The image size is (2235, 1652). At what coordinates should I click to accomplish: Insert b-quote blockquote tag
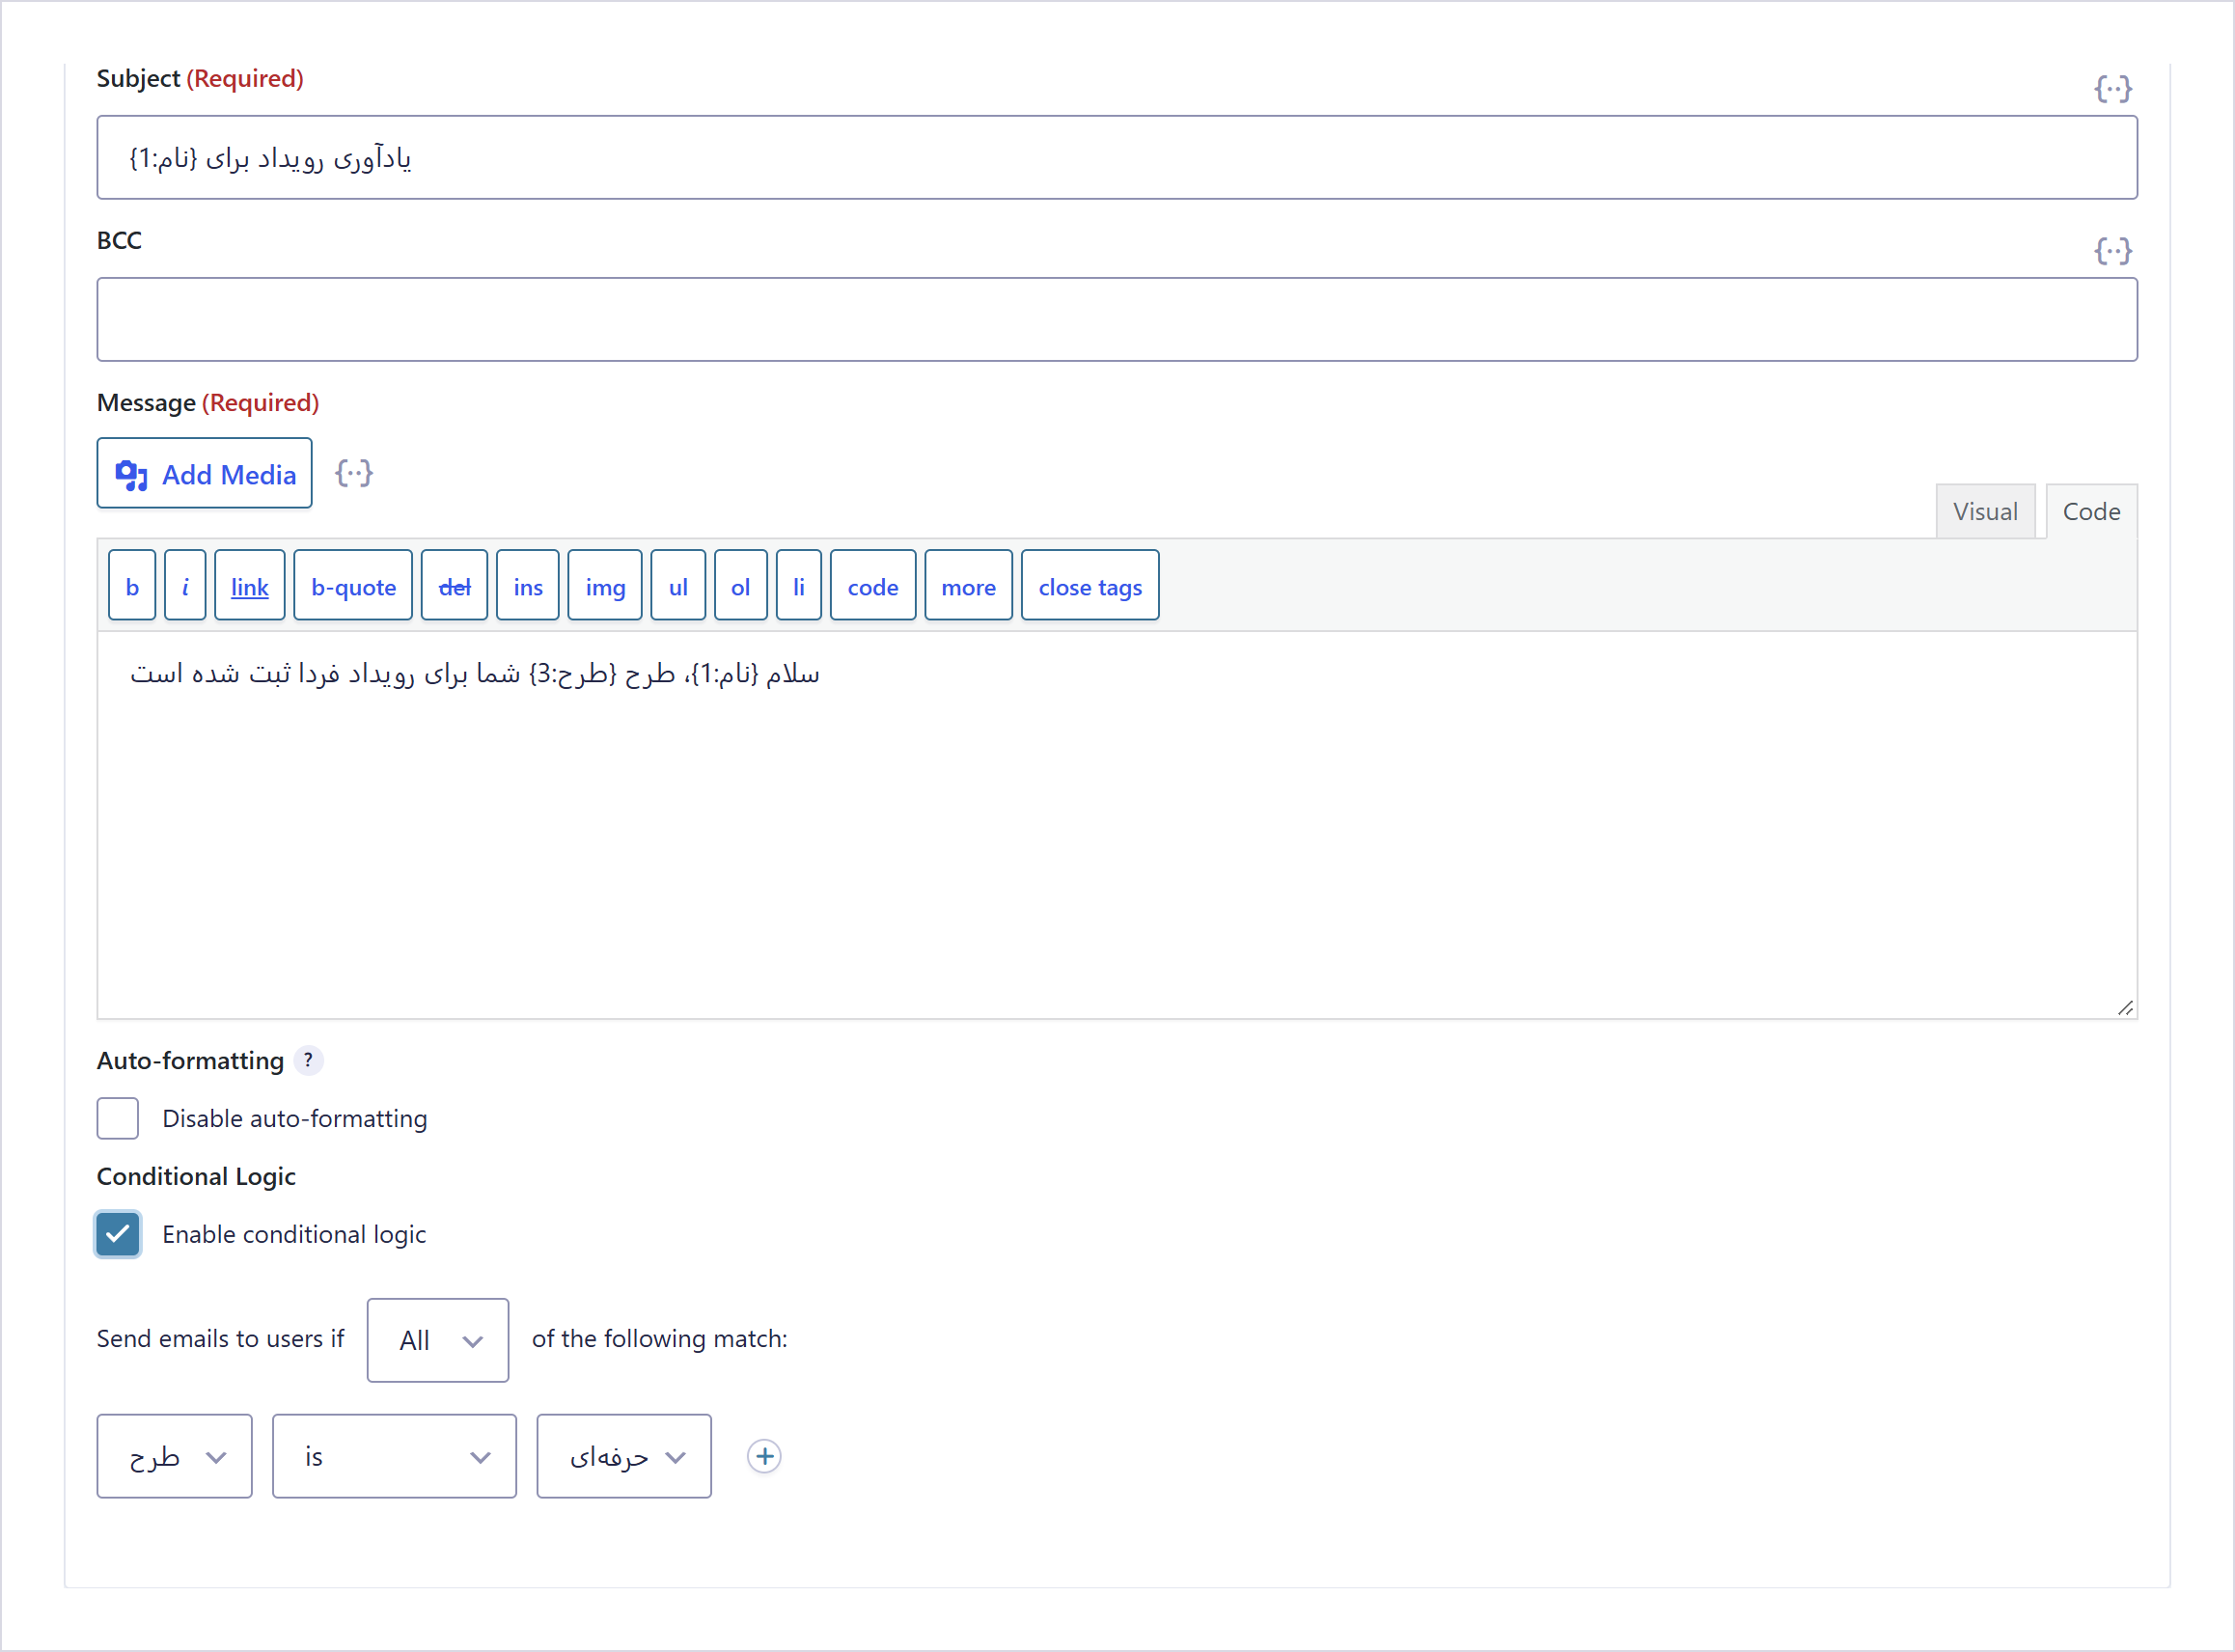click(x=353, y=586)
